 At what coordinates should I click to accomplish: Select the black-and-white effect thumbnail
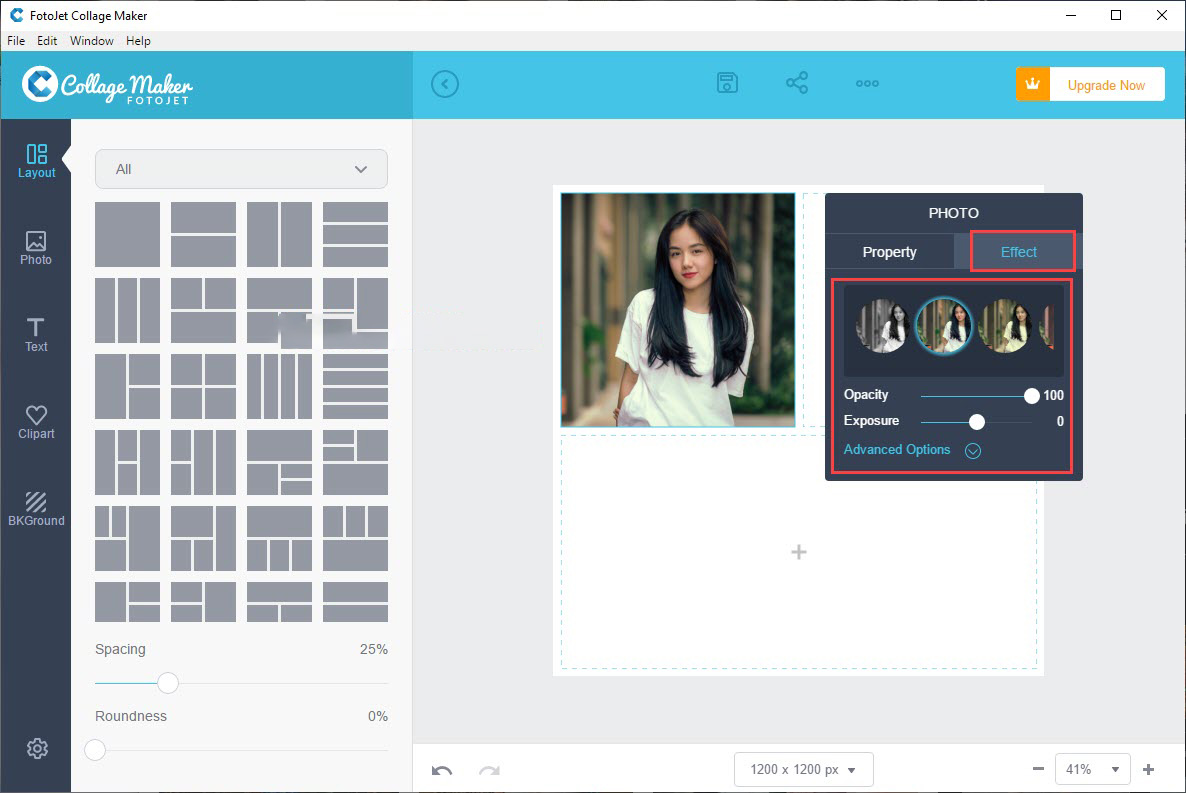coord(882,326)
